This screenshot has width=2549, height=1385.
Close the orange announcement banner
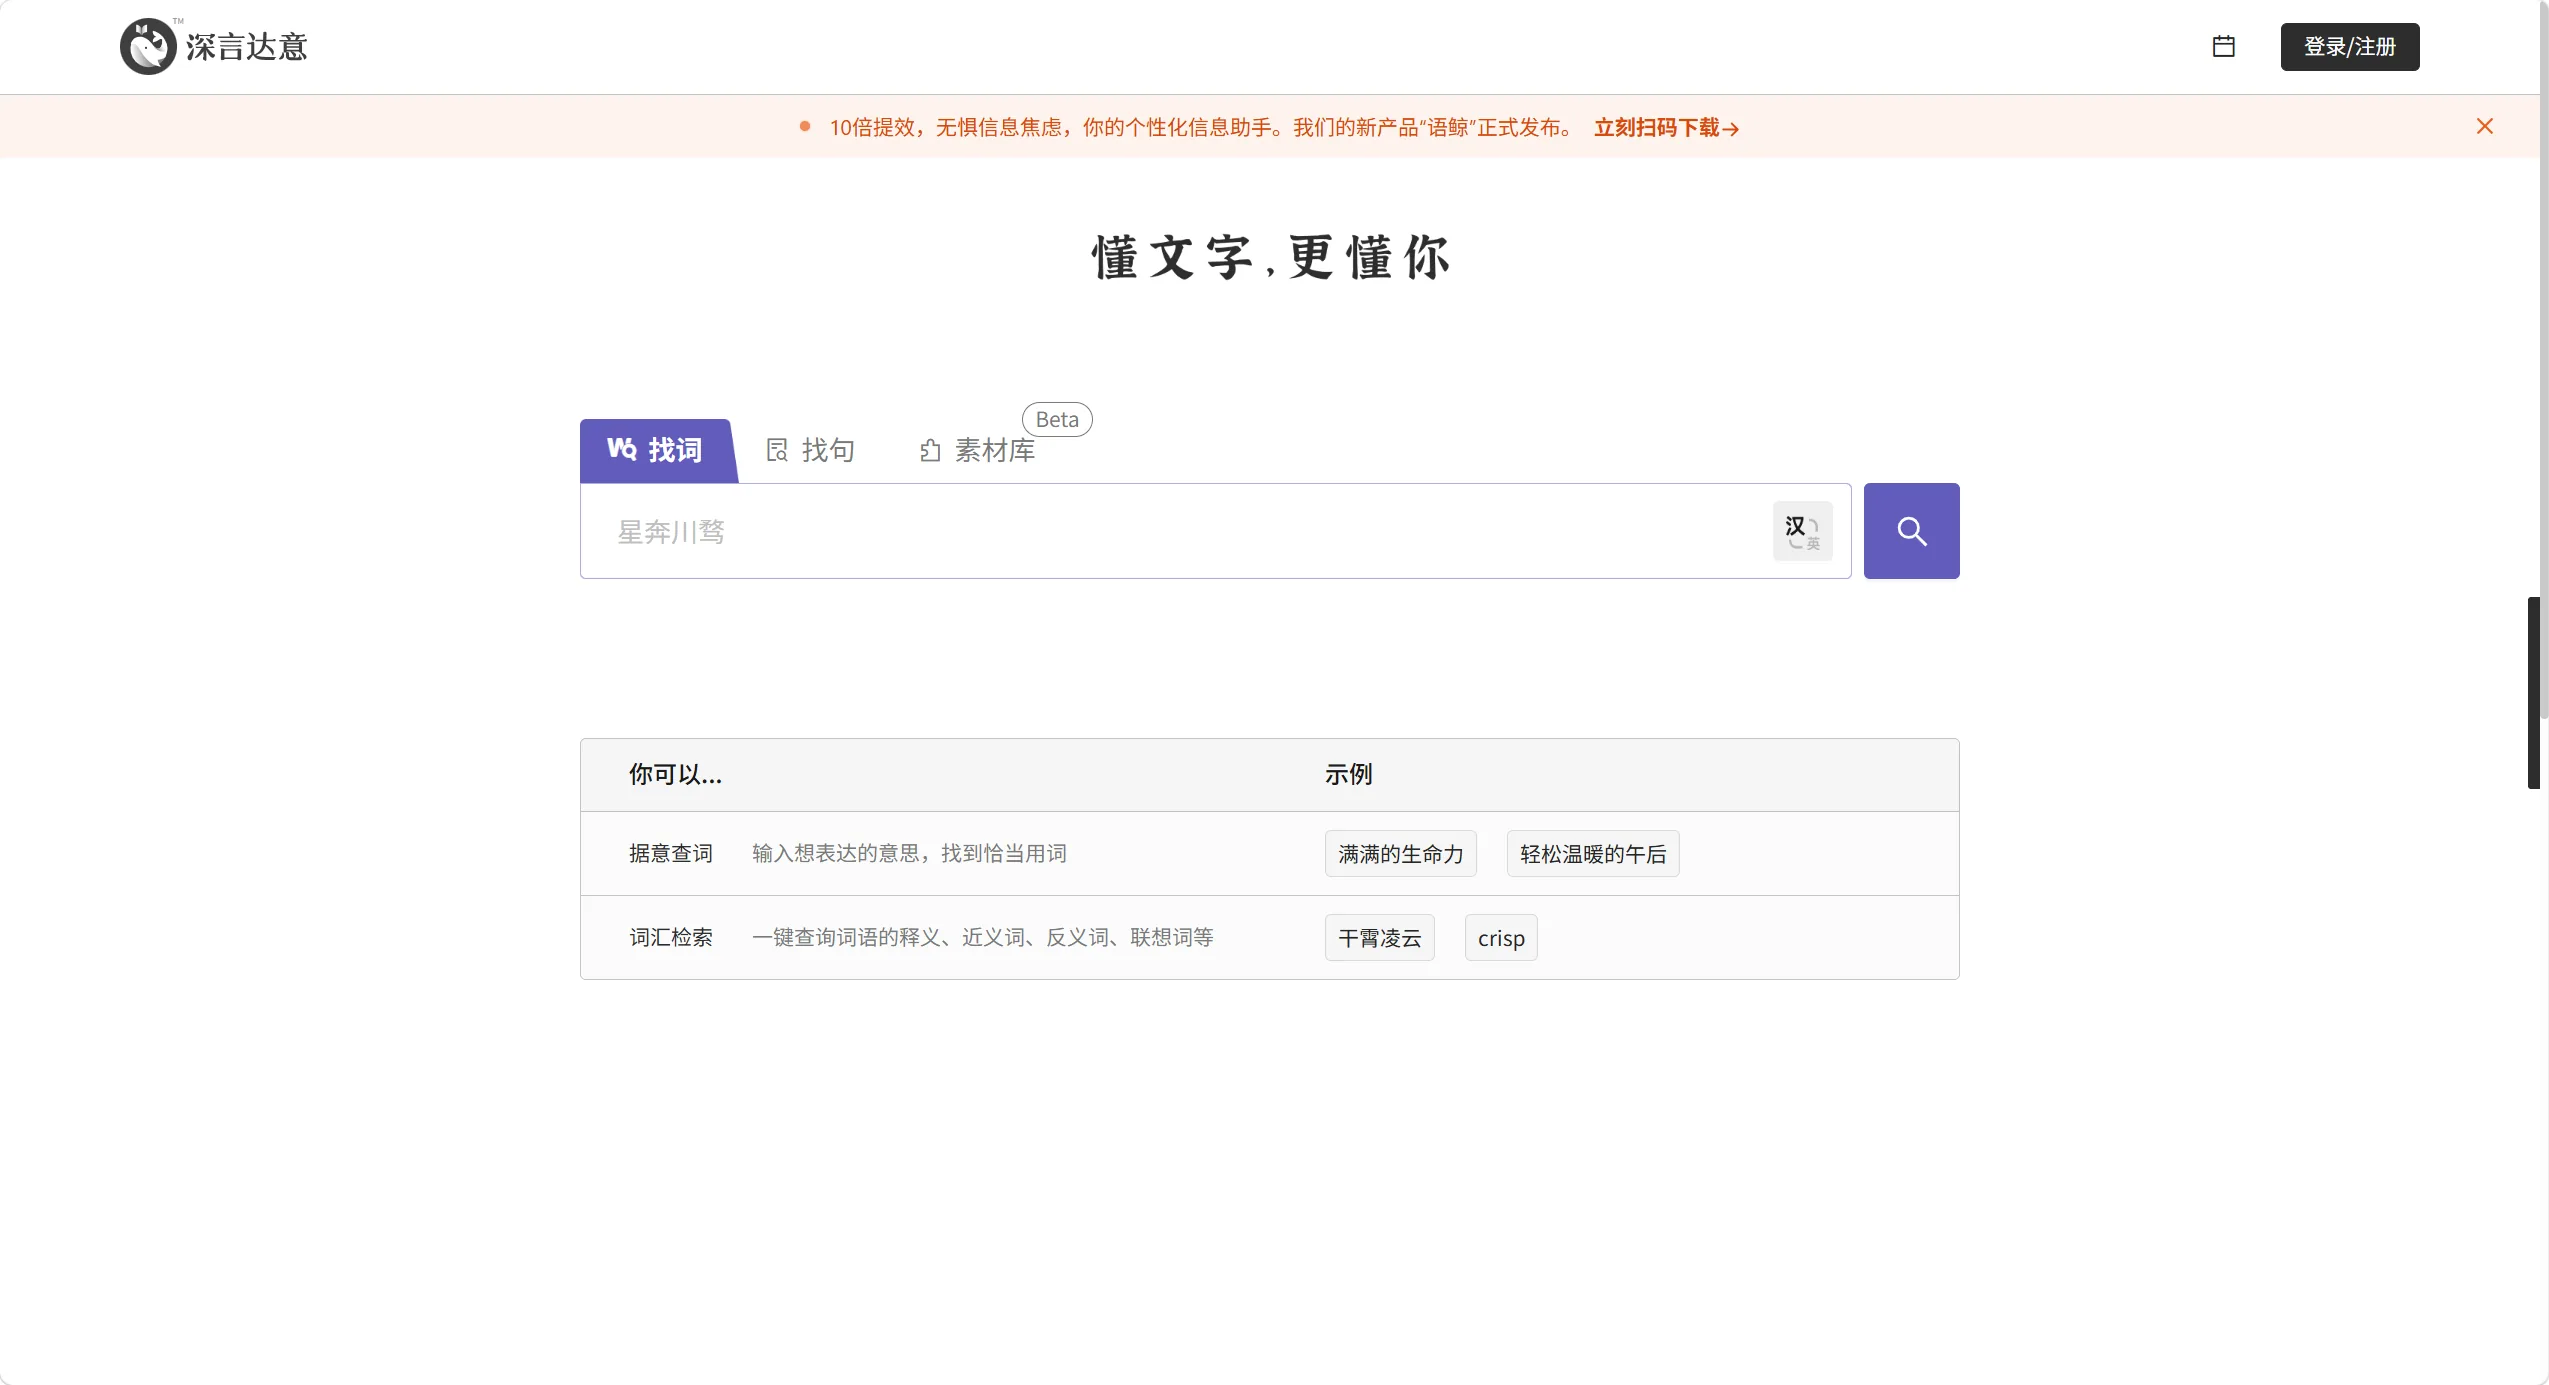(2484, 126)
